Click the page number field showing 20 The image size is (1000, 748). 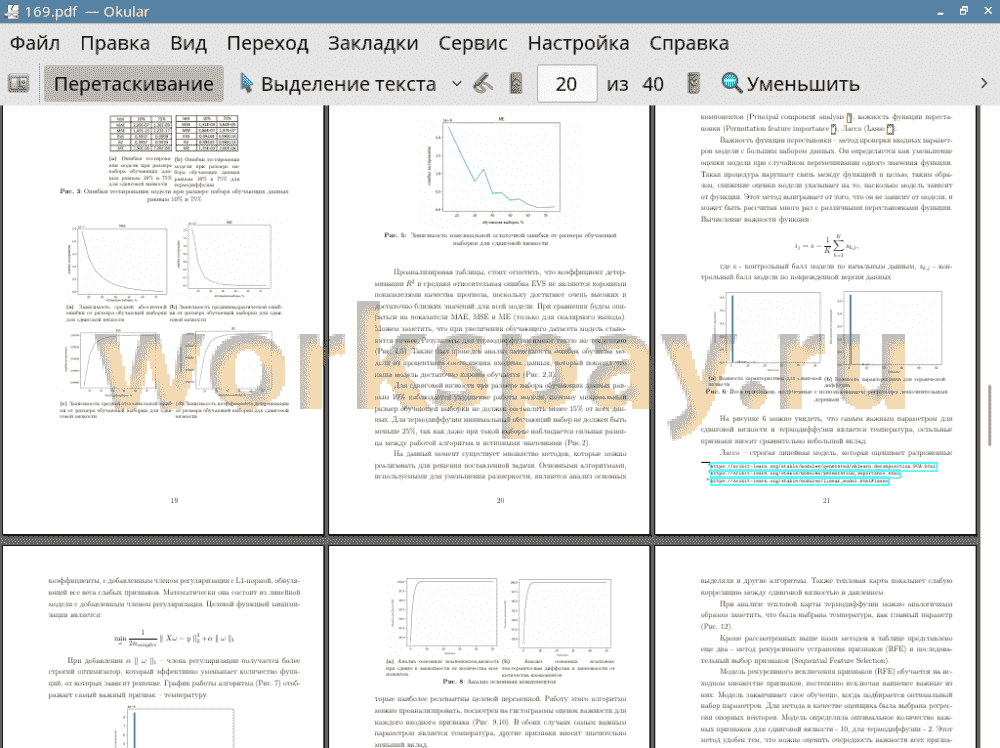click(566, 84)
